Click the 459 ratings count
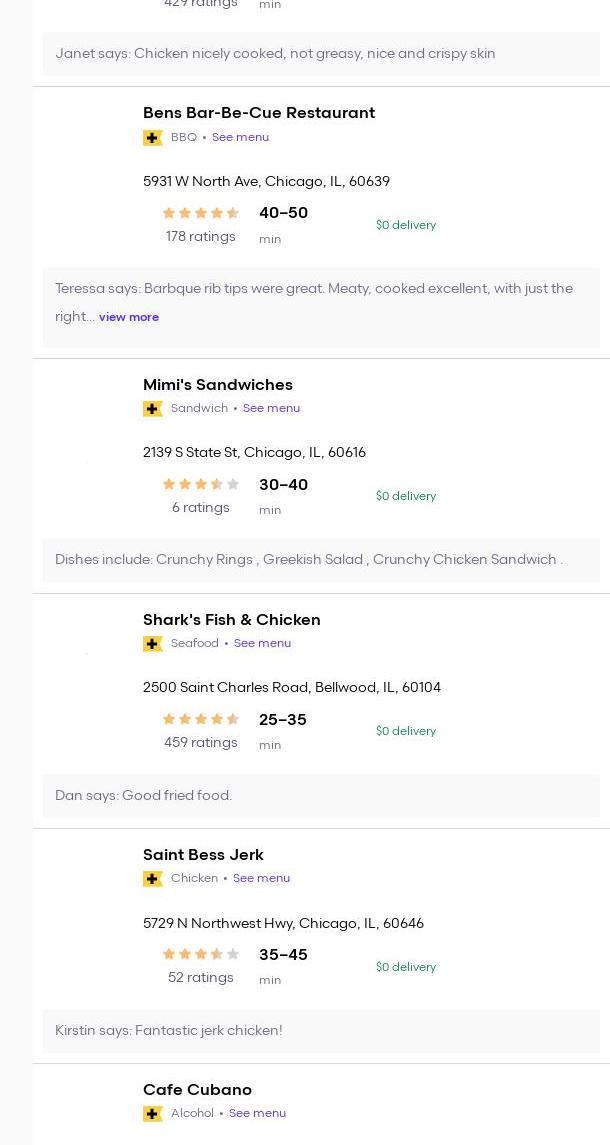610x1145 pixels. pyautogui.click(x=201, y=743)
